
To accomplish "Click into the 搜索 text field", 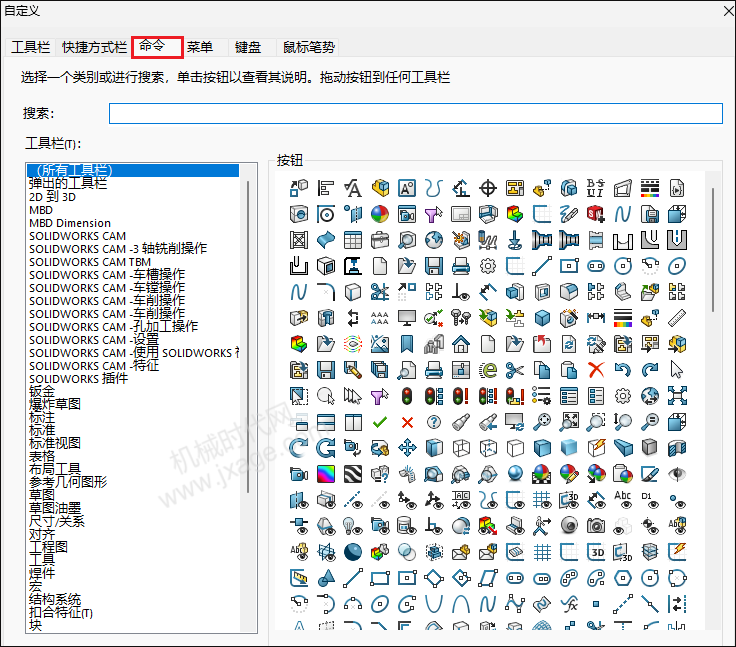I will pos(415,114).
